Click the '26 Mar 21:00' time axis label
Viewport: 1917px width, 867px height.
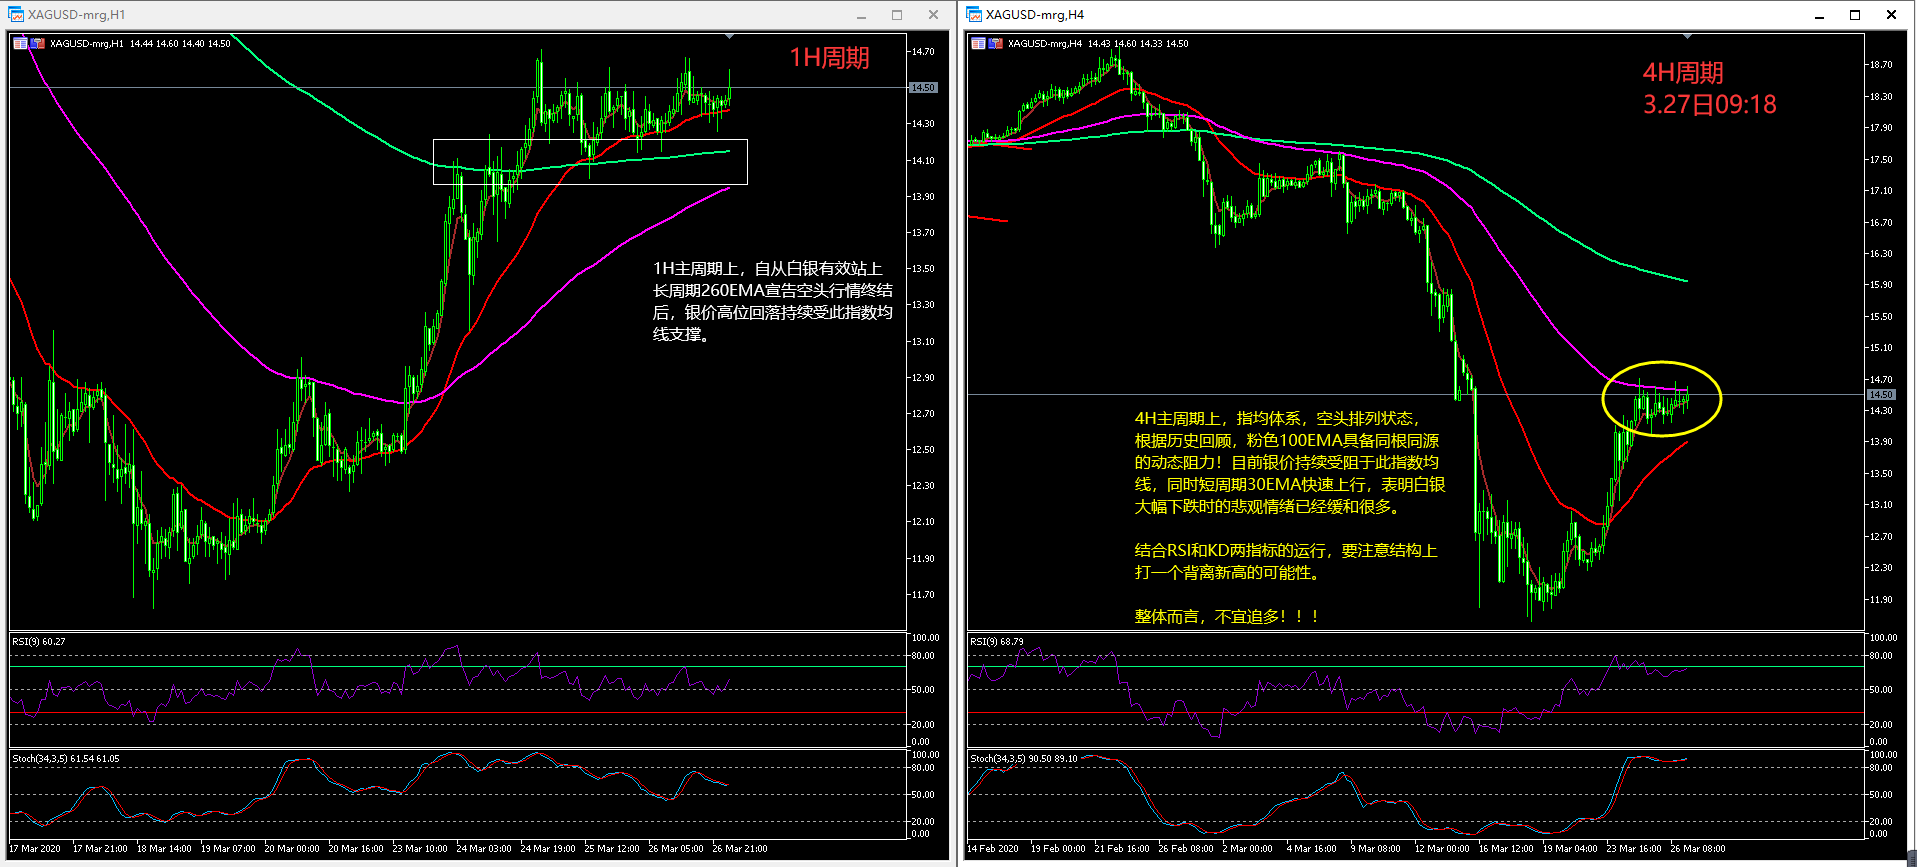pos(740,849)
